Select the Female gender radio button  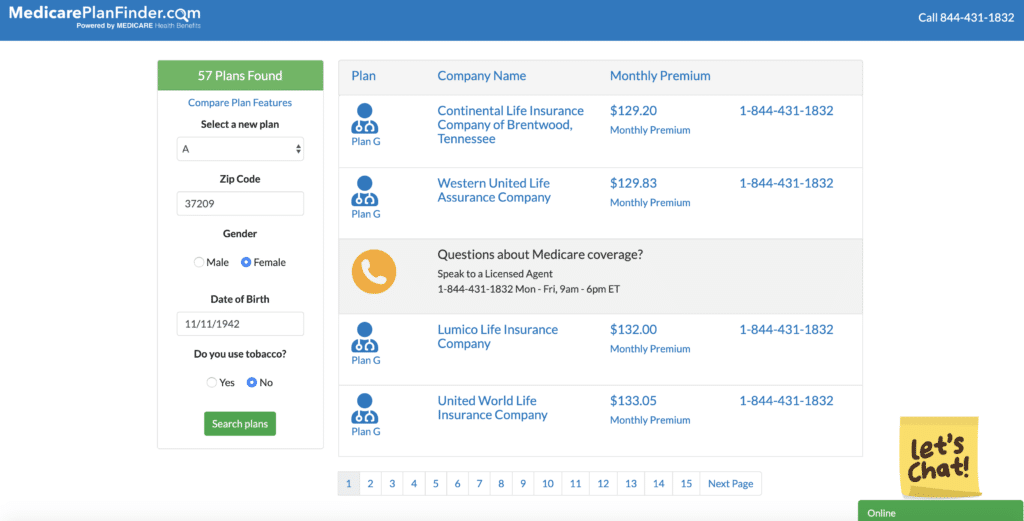[x=246, y=262]
